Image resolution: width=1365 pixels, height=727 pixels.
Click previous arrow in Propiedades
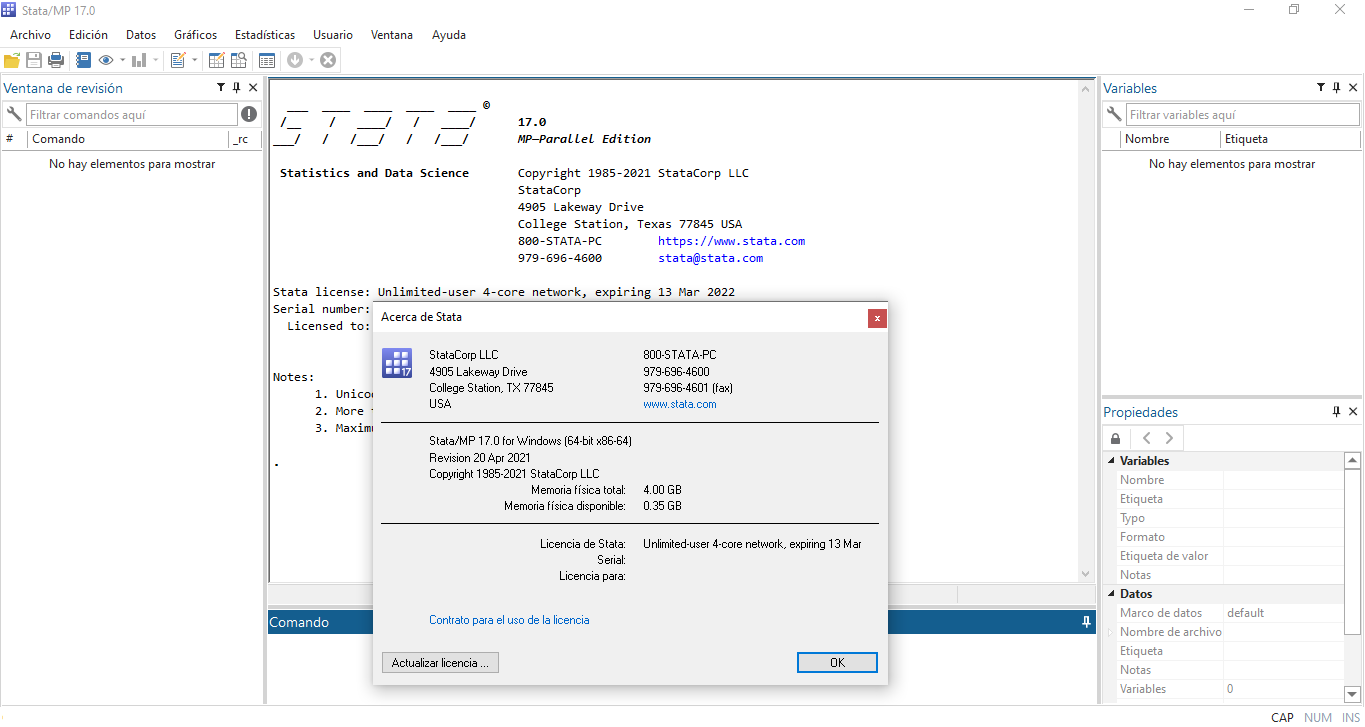(x=1147, y=438)
